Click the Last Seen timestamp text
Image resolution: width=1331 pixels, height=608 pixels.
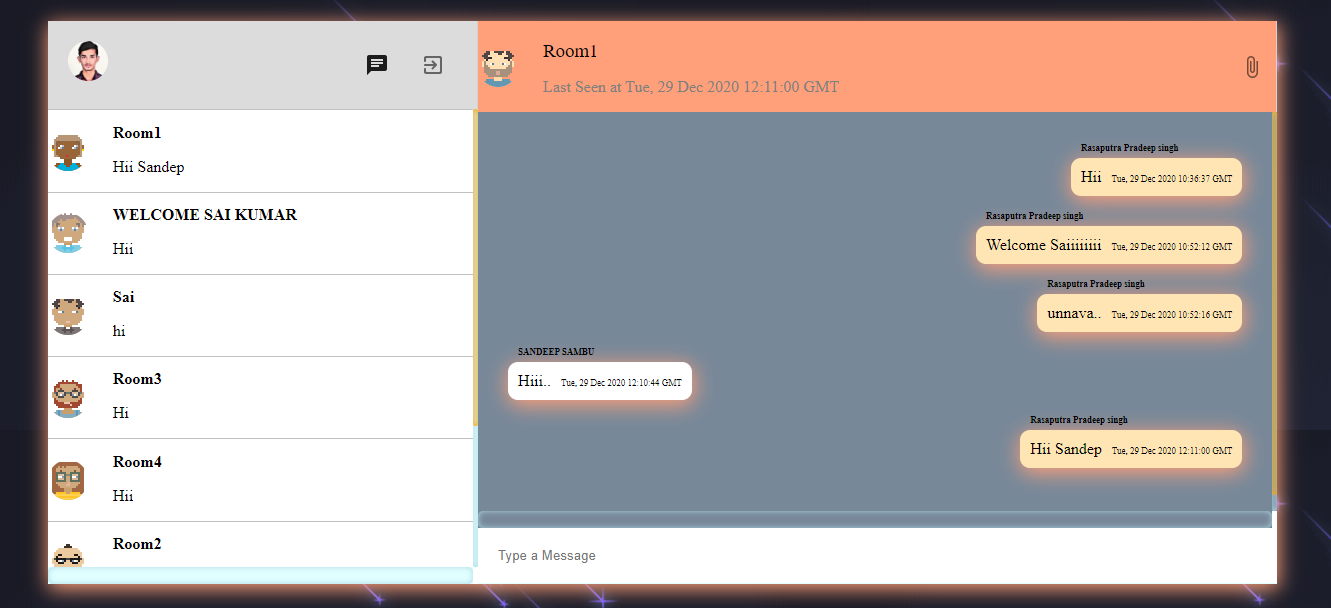[691, 87]
